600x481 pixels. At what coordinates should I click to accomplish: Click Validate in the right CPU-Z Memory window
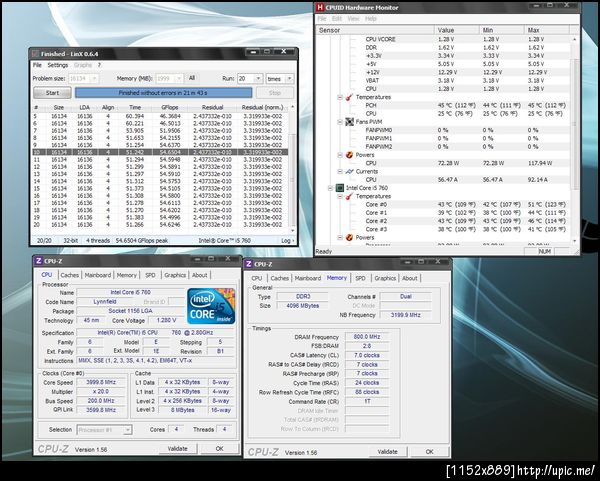pyautogui.click(x=387, y=452)
